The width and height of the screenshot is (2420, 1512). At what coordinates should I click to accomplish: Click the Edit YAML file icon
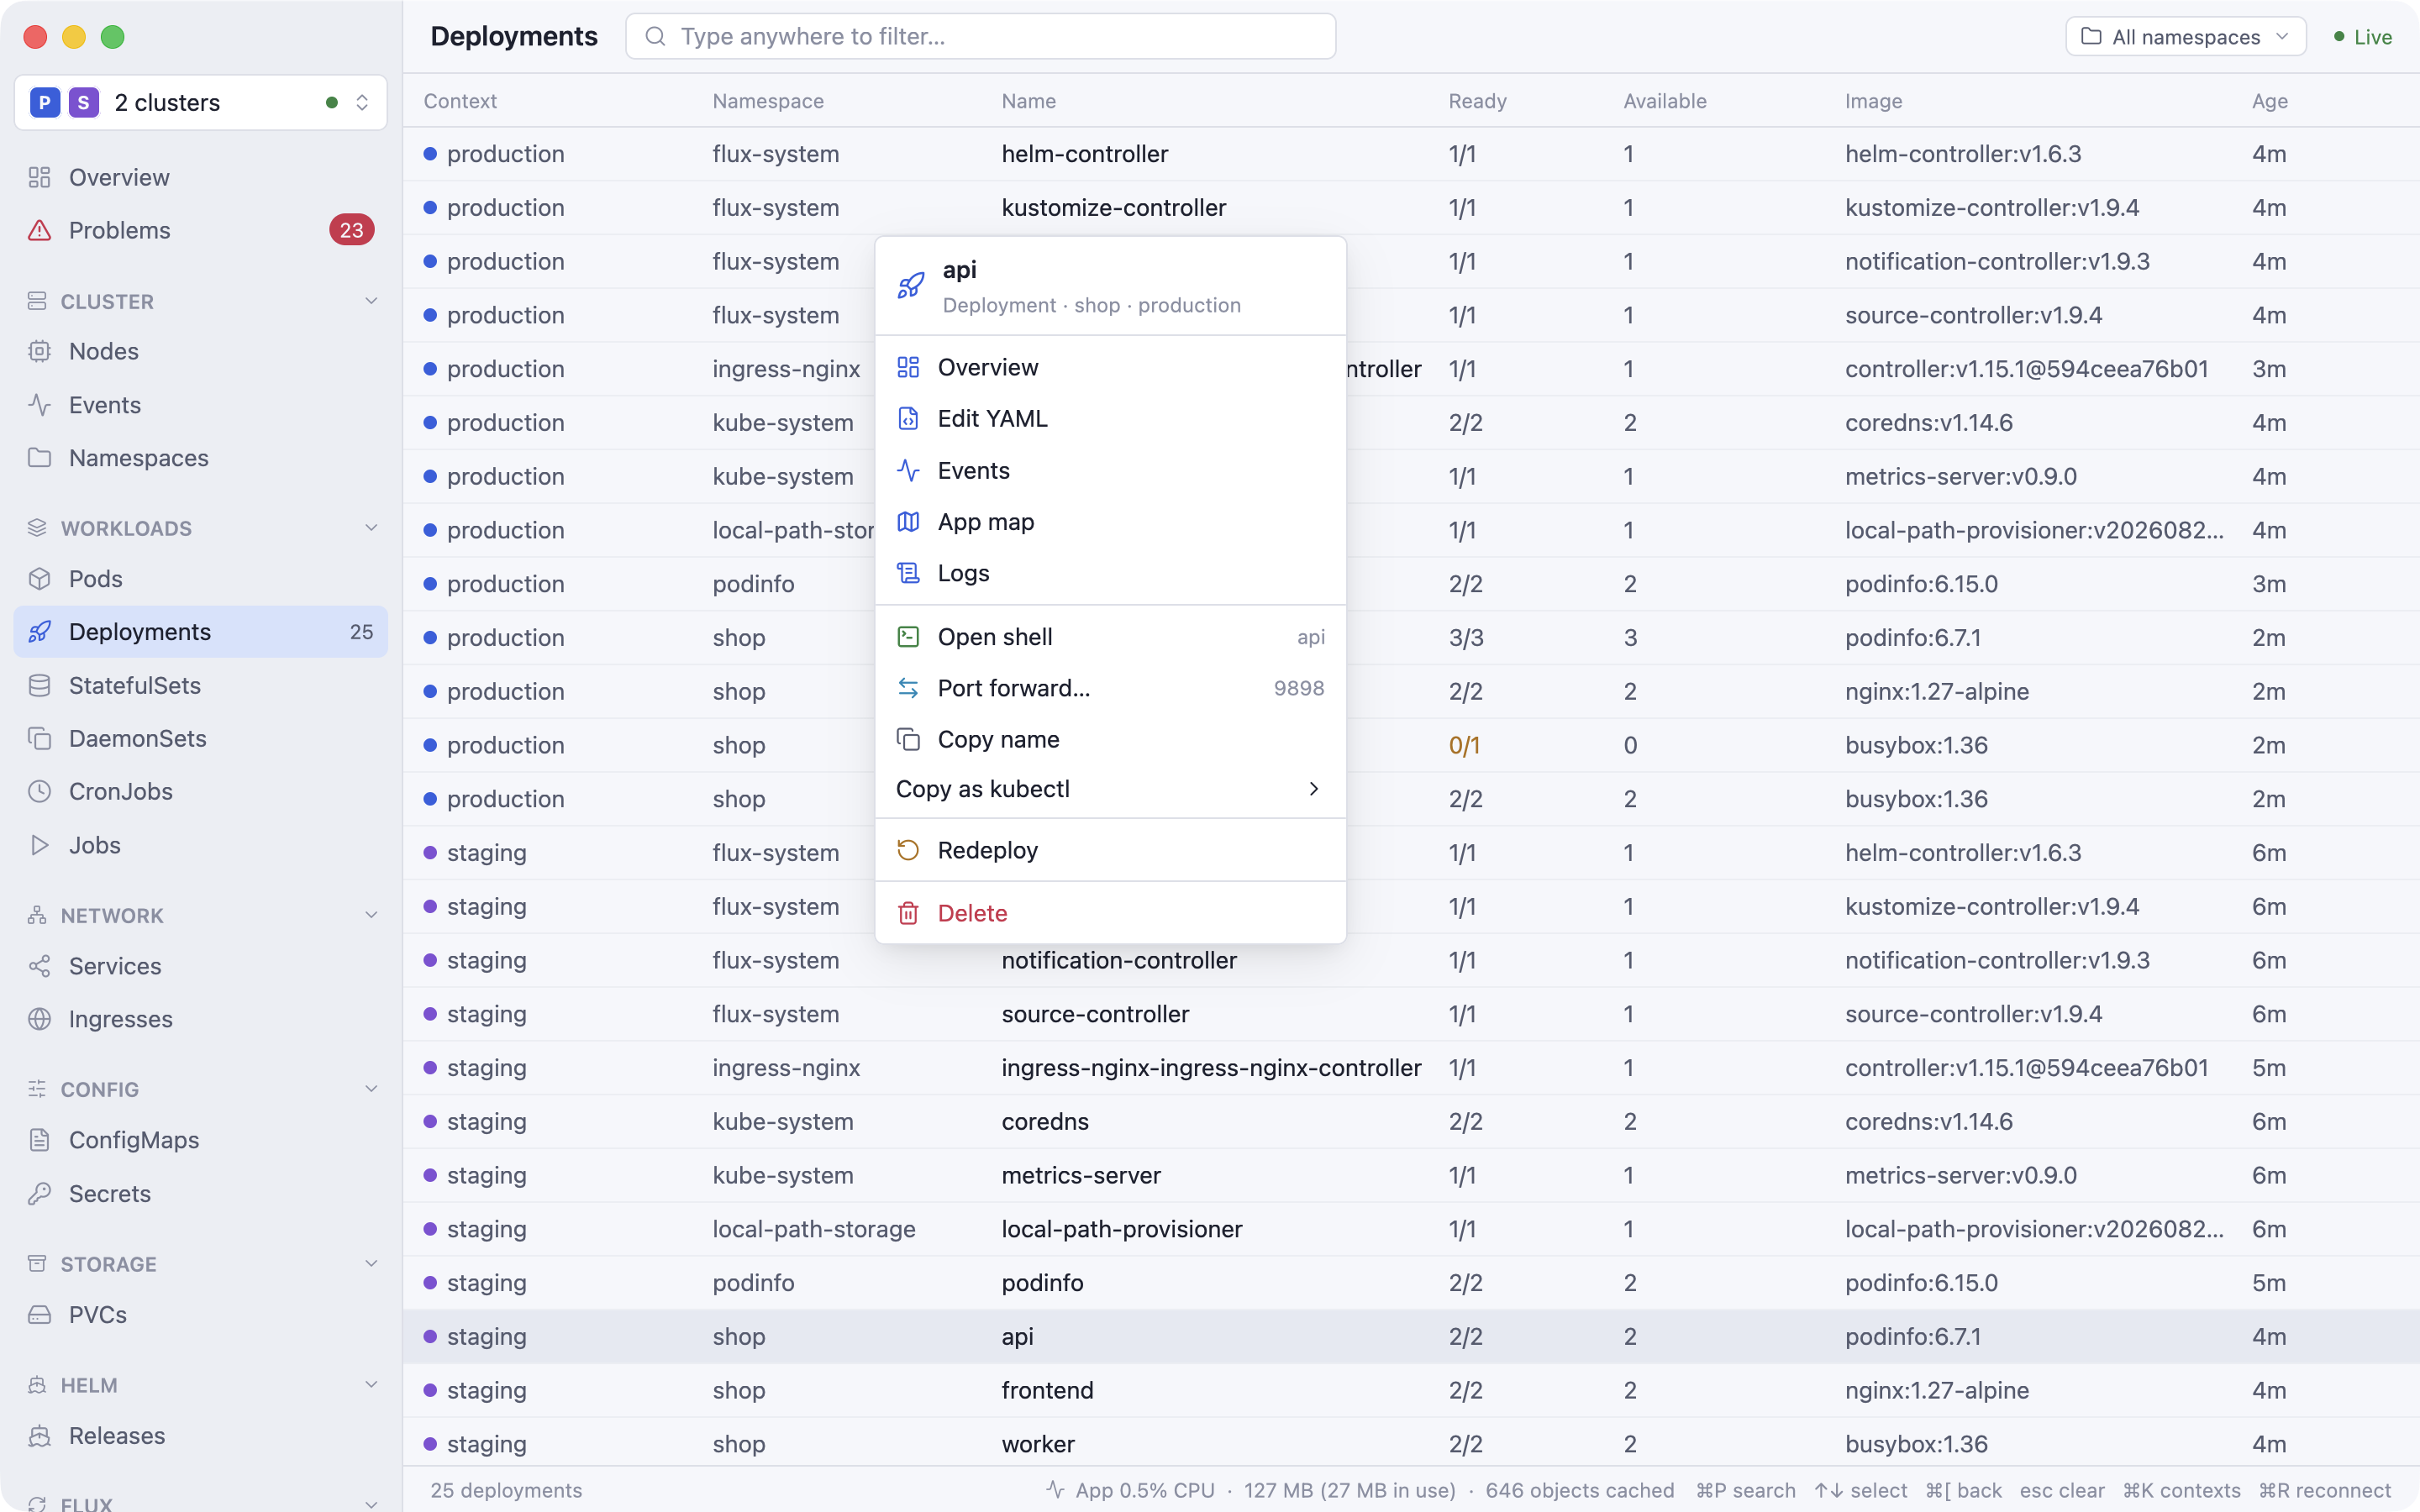[x=908, y=418]
